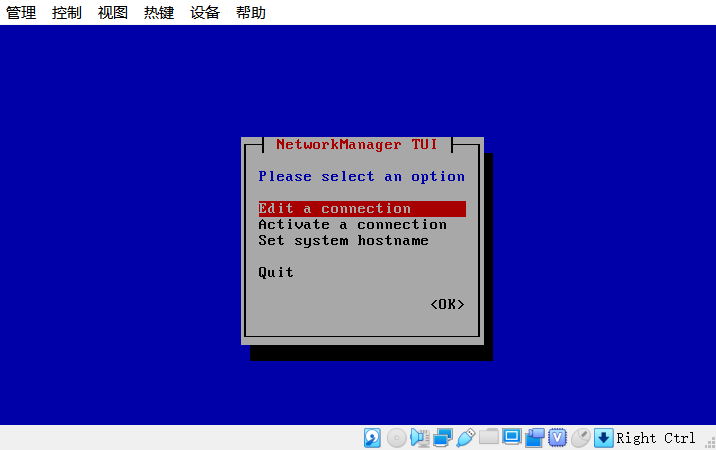716x450 pixels.
Task: Open the 热键 menu
Action: 159,12
